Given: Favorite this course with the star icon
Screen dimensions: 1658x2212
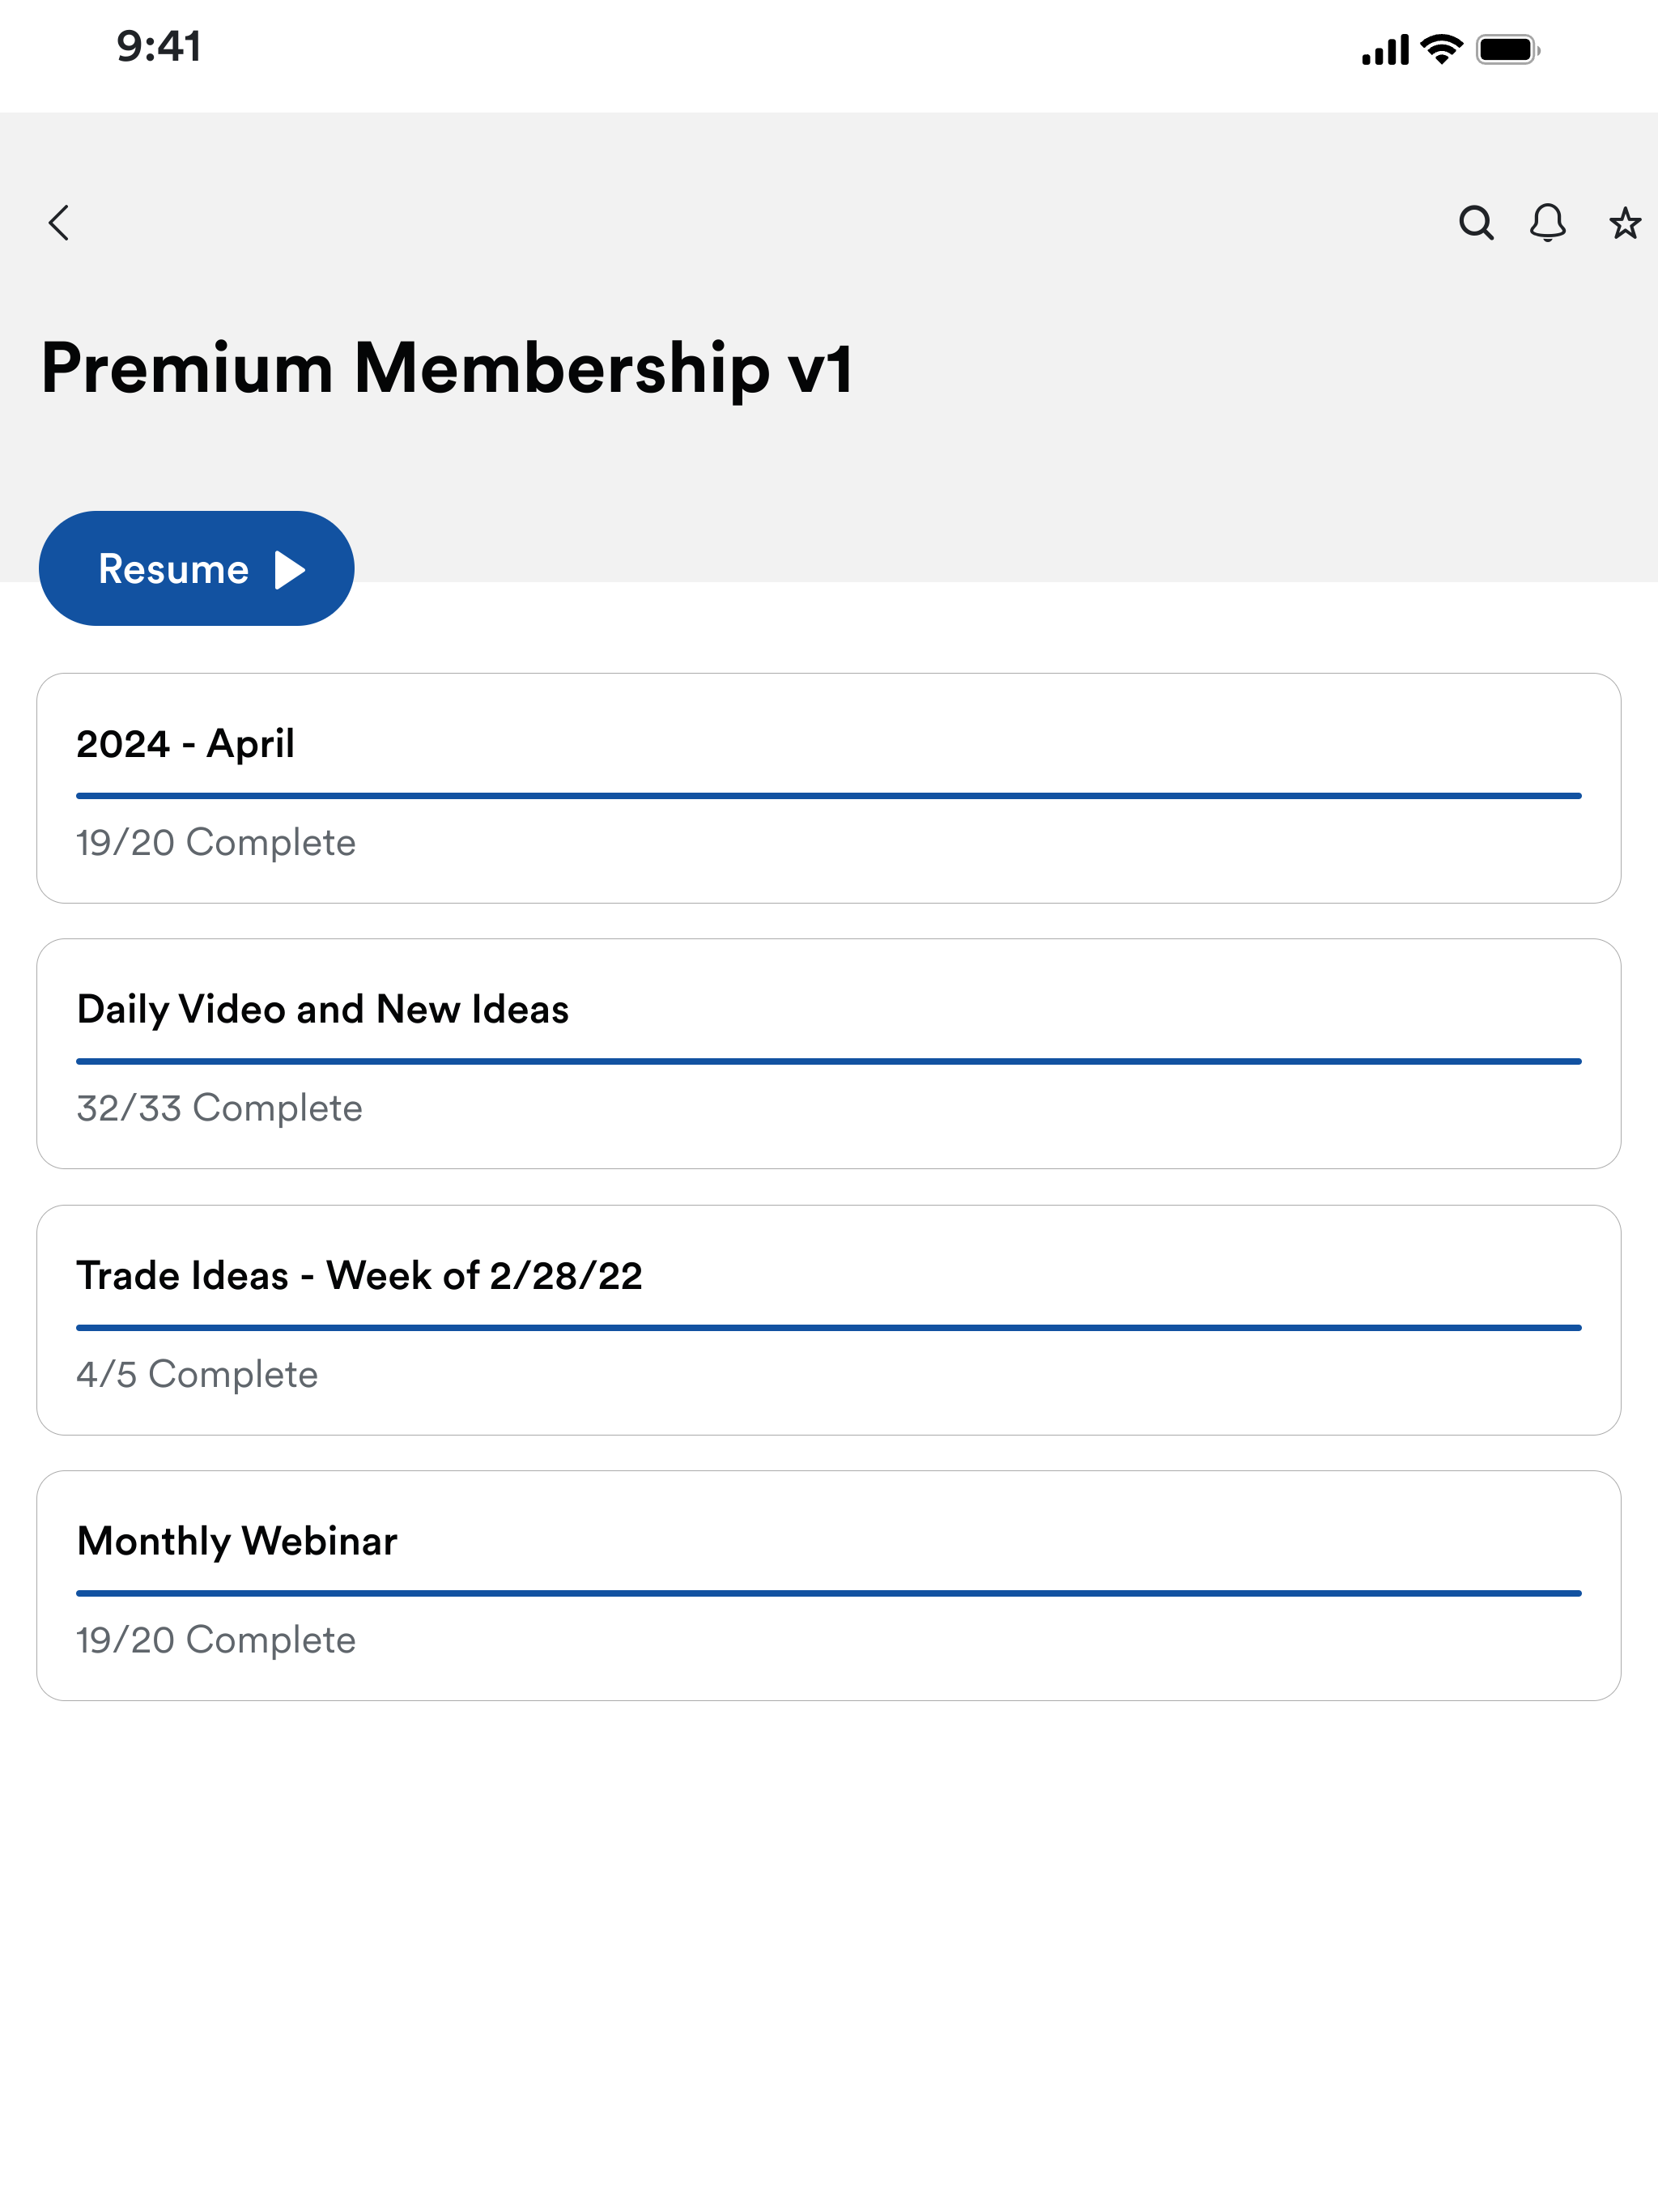Looking at the screenshot, I should click(1625, 223).
